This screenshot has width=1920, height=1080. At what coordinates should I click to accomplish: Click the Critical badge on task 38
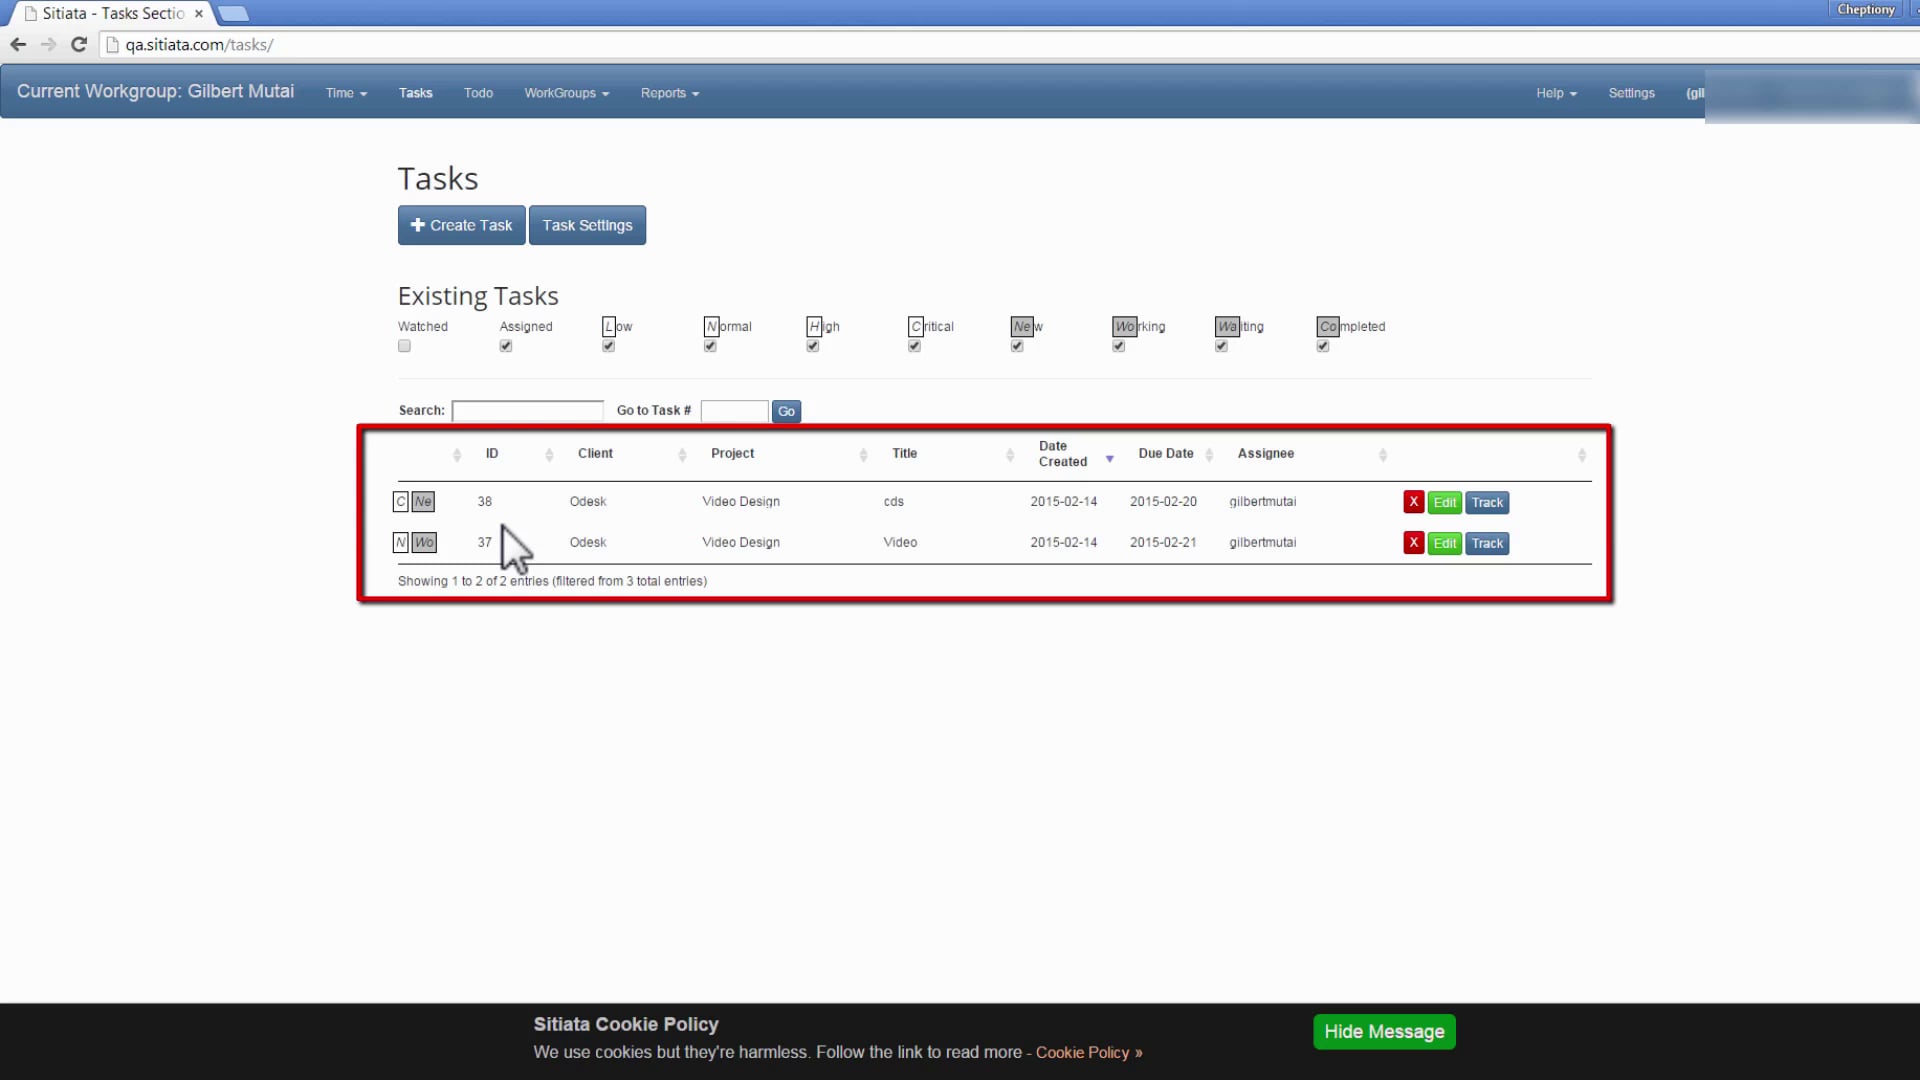click(x=401, y=502)
